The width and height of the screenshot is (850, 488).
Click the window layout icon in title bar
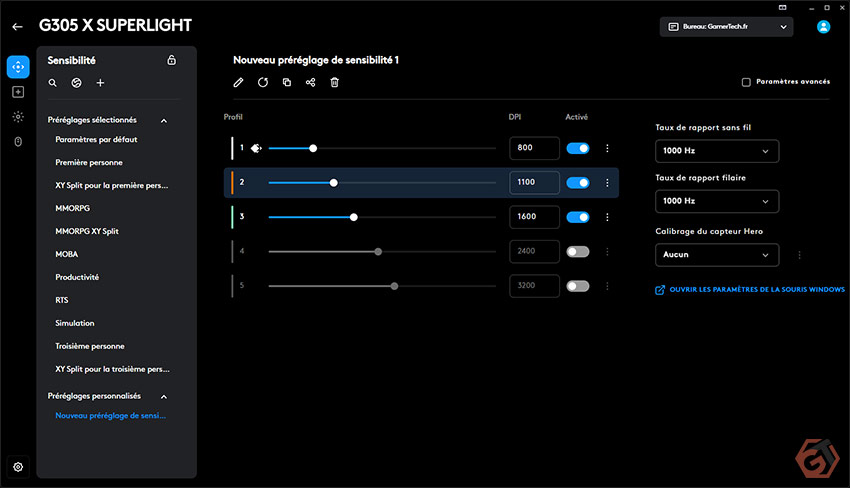[782, 8]
